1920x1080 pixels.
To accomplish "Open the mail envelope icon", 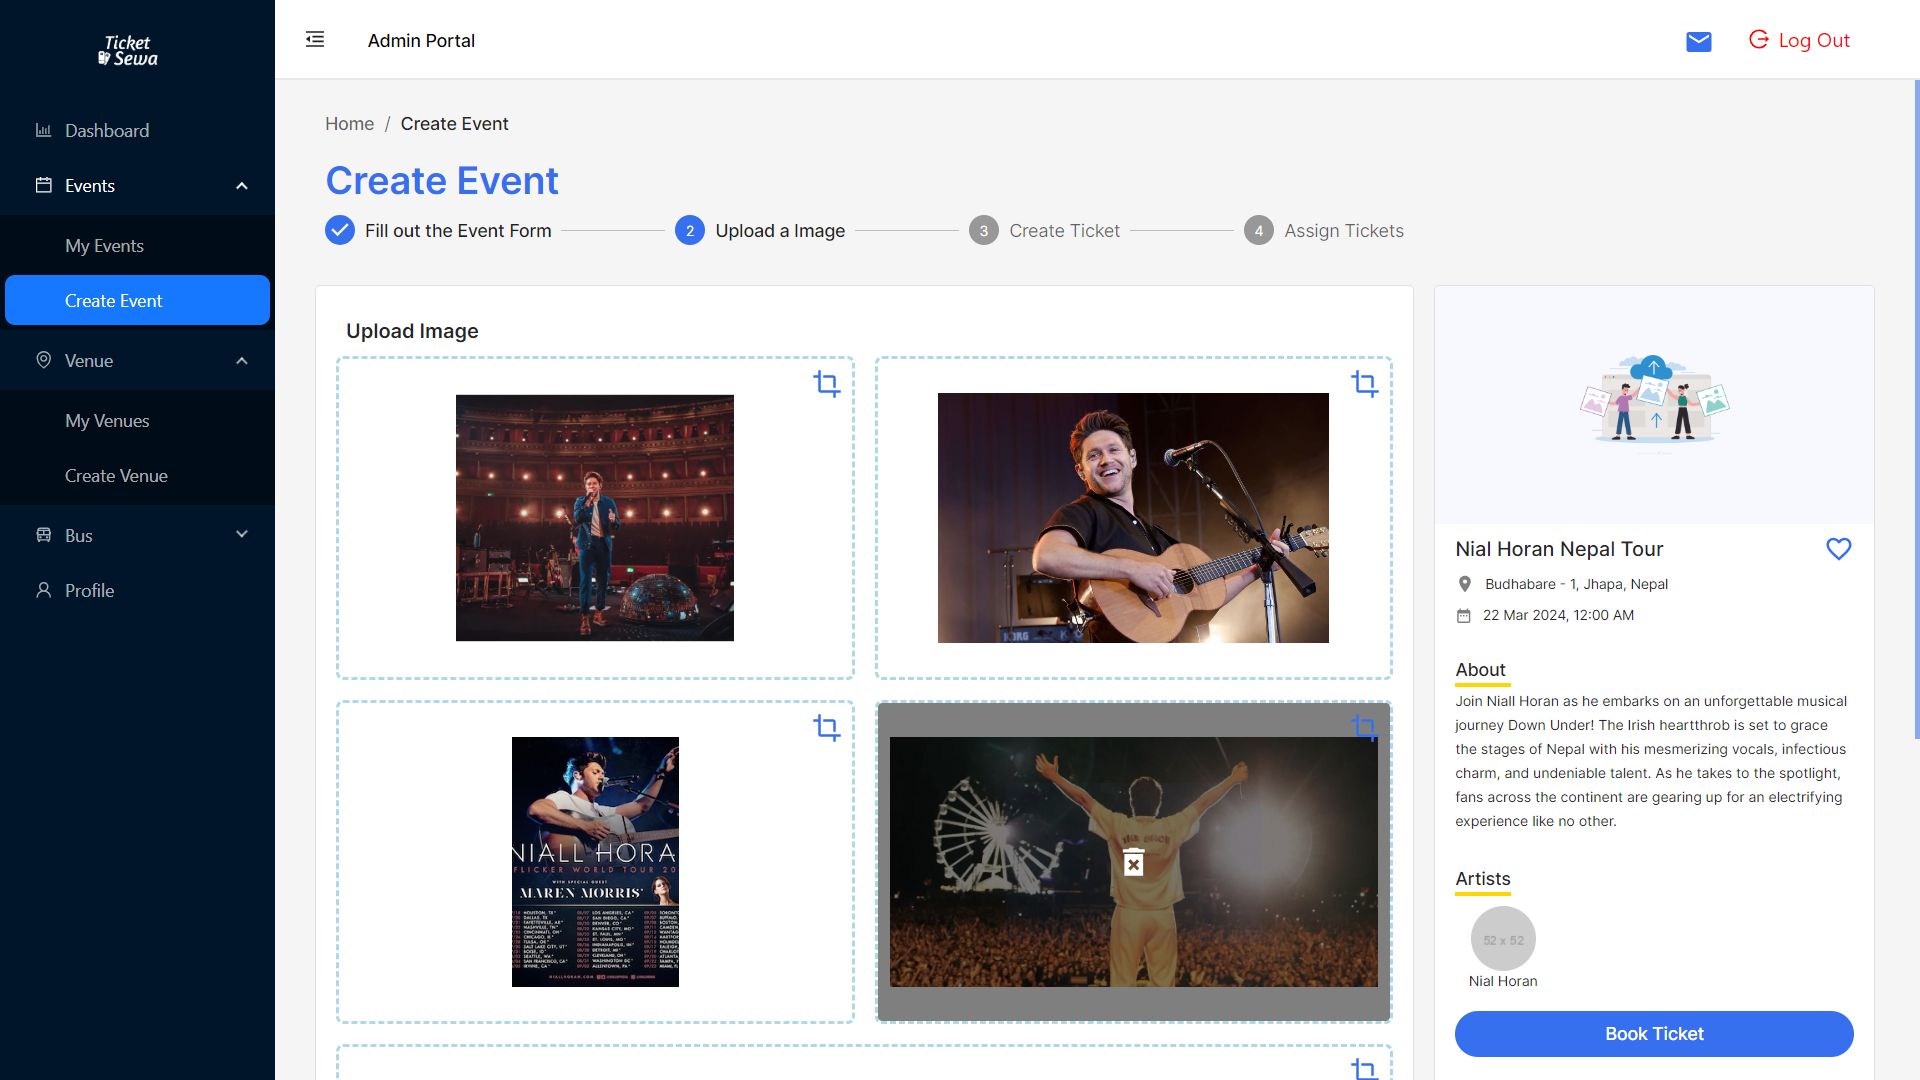I will click(1698, 41).
